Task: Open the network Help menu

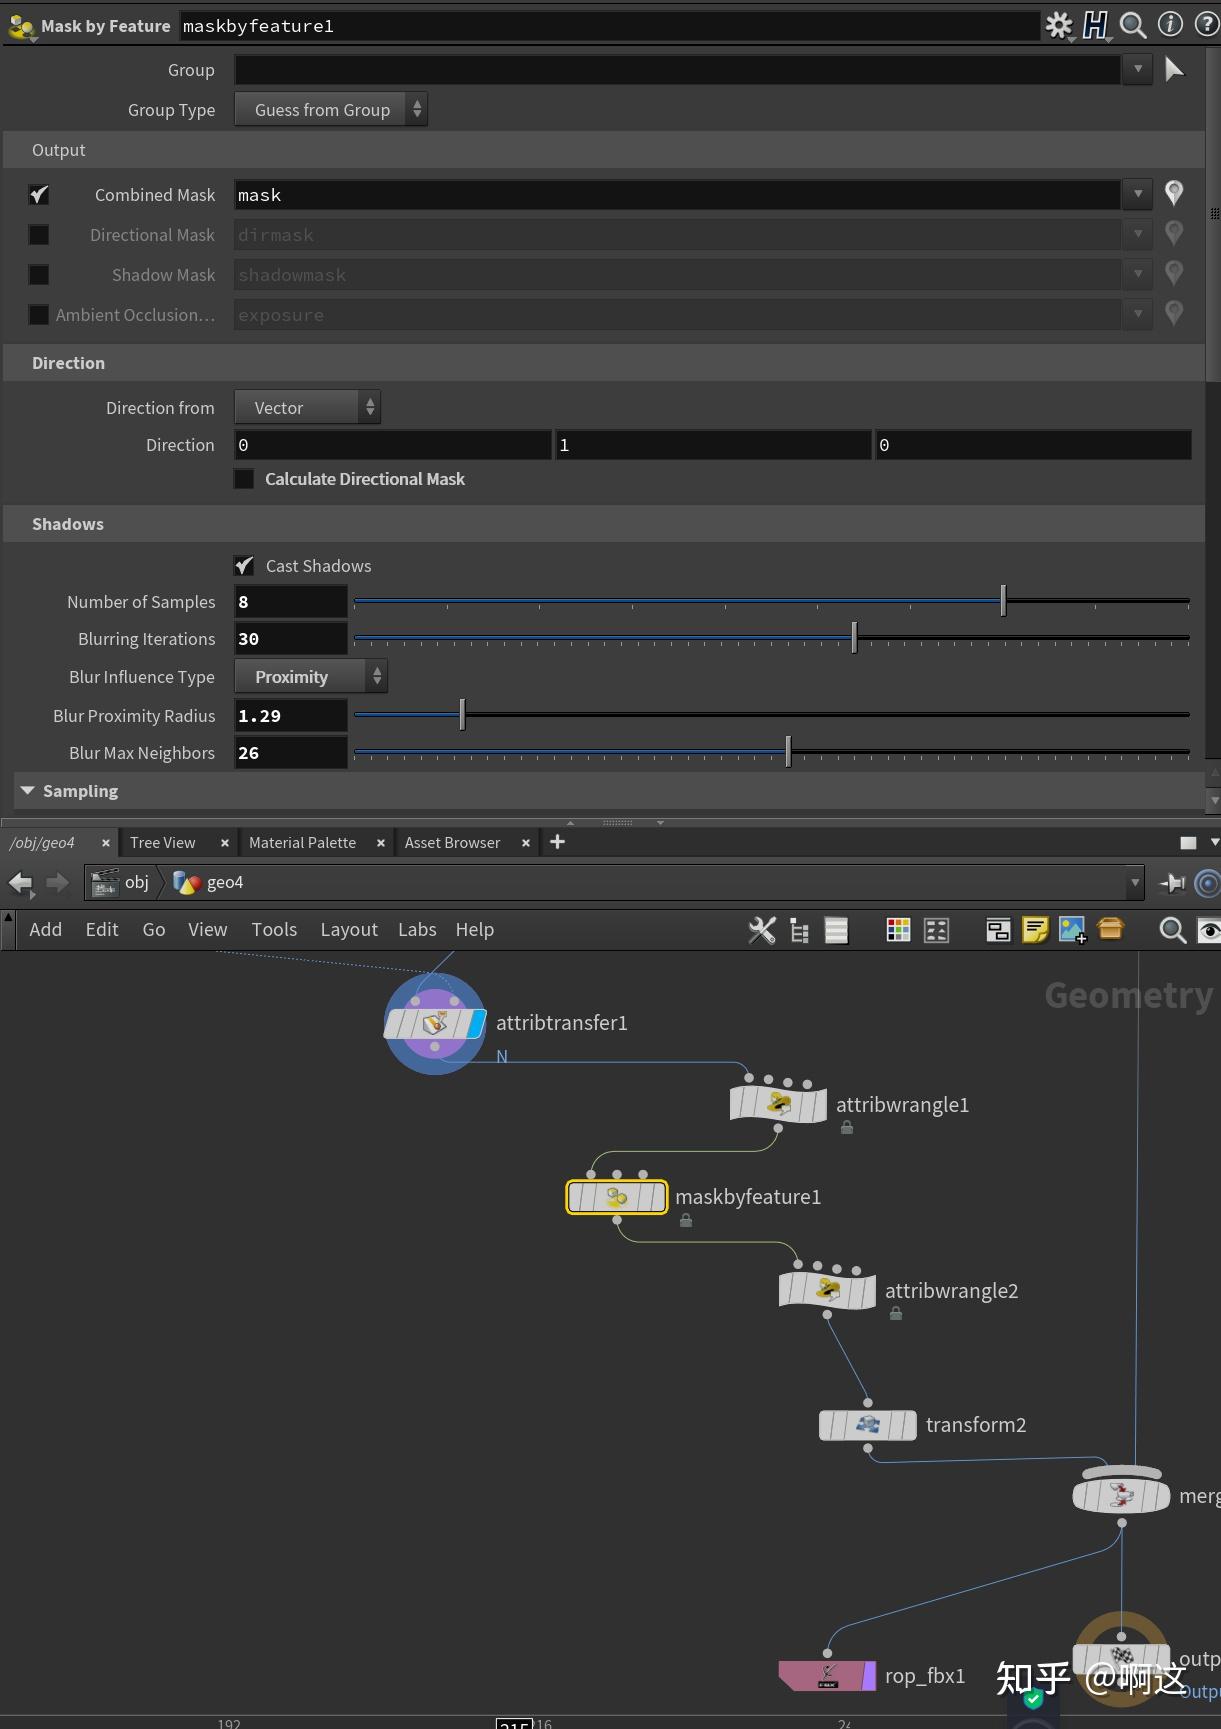Action: click(x=475, y=930)
